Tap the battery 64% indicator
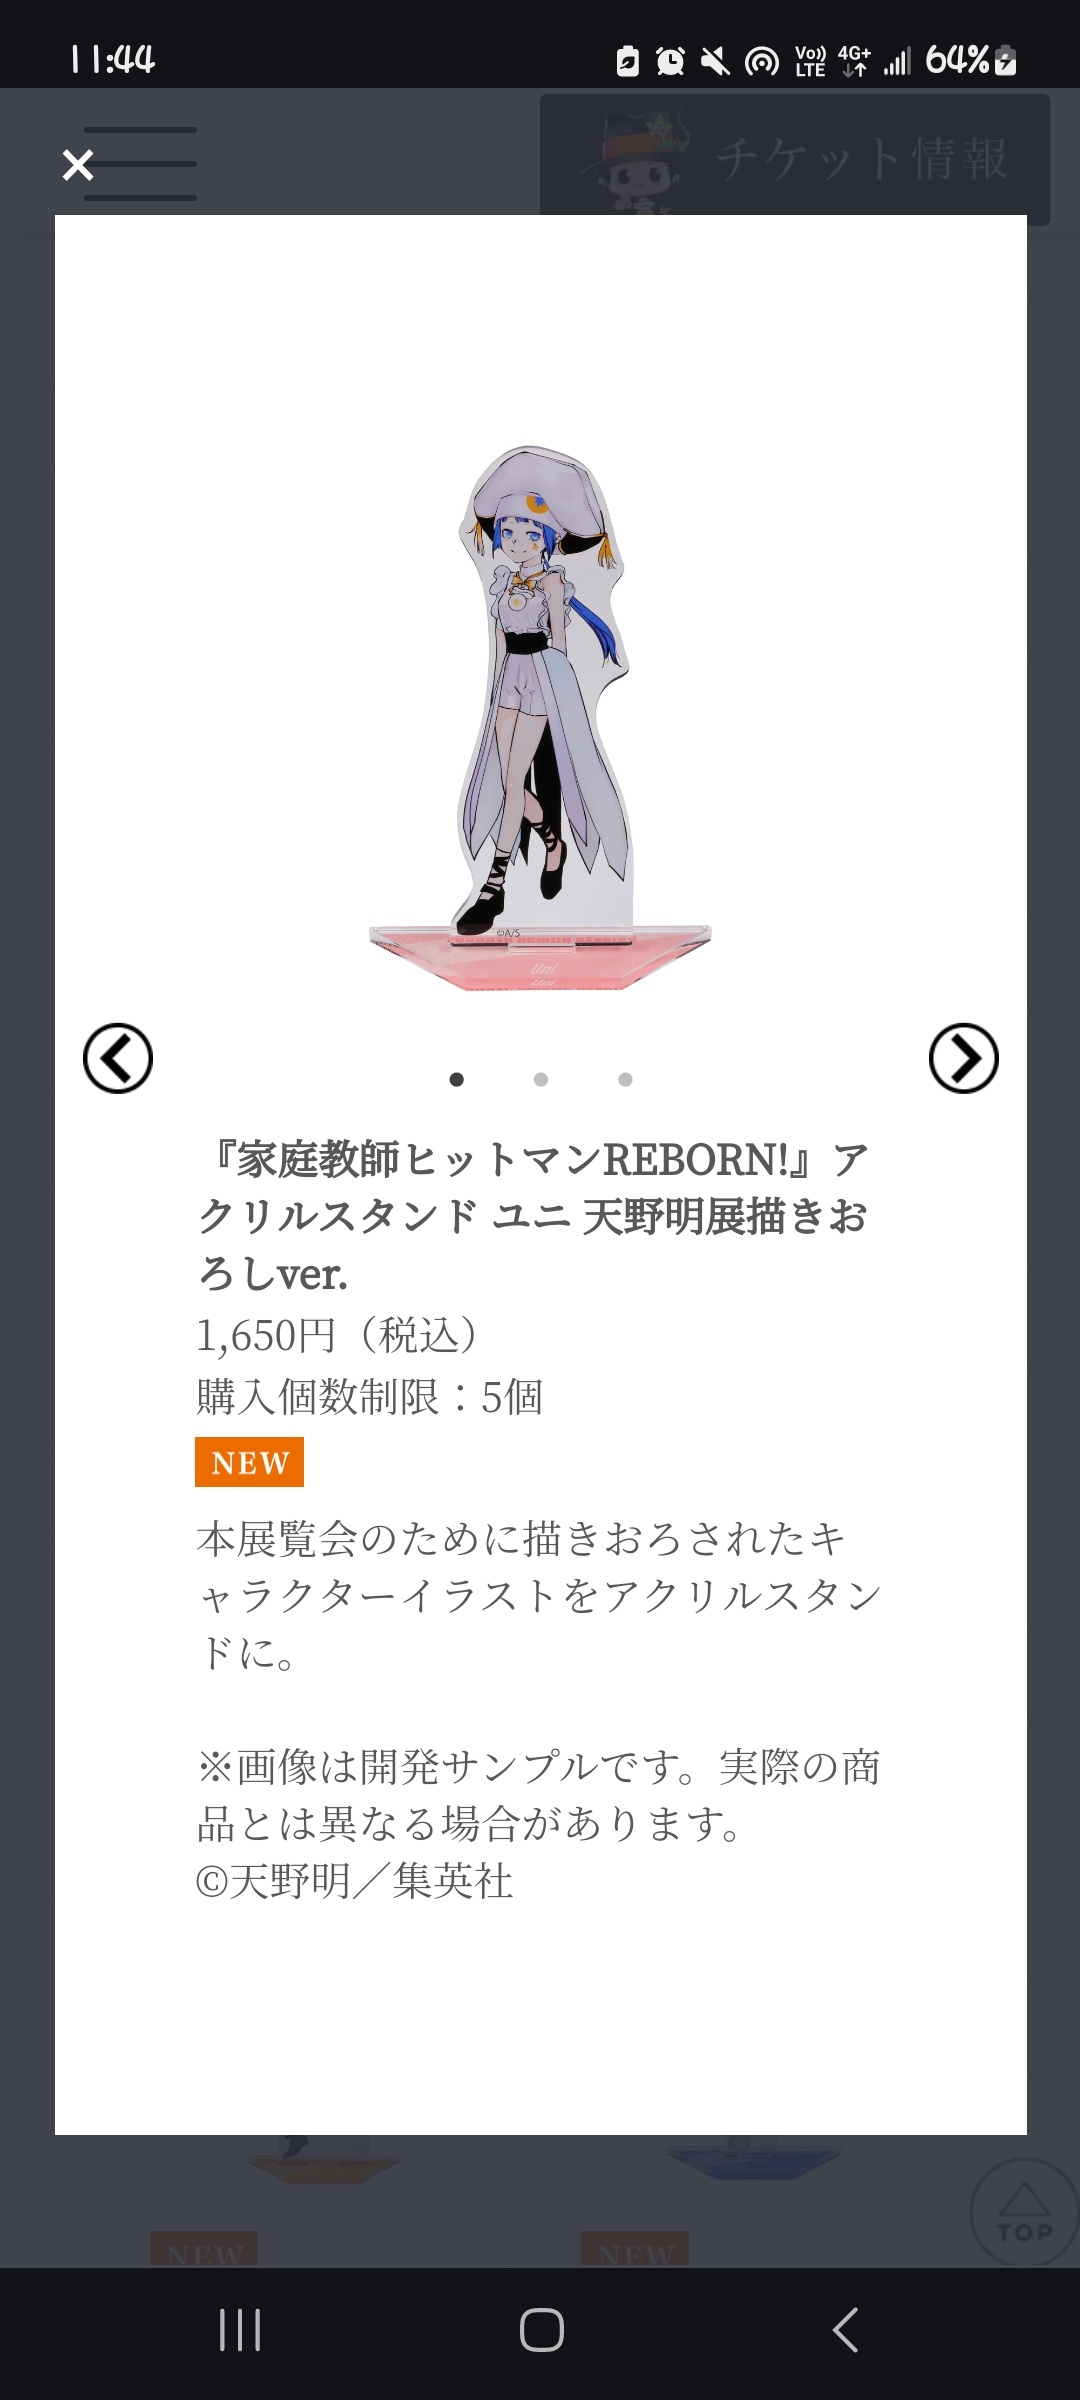 [971, 60]
